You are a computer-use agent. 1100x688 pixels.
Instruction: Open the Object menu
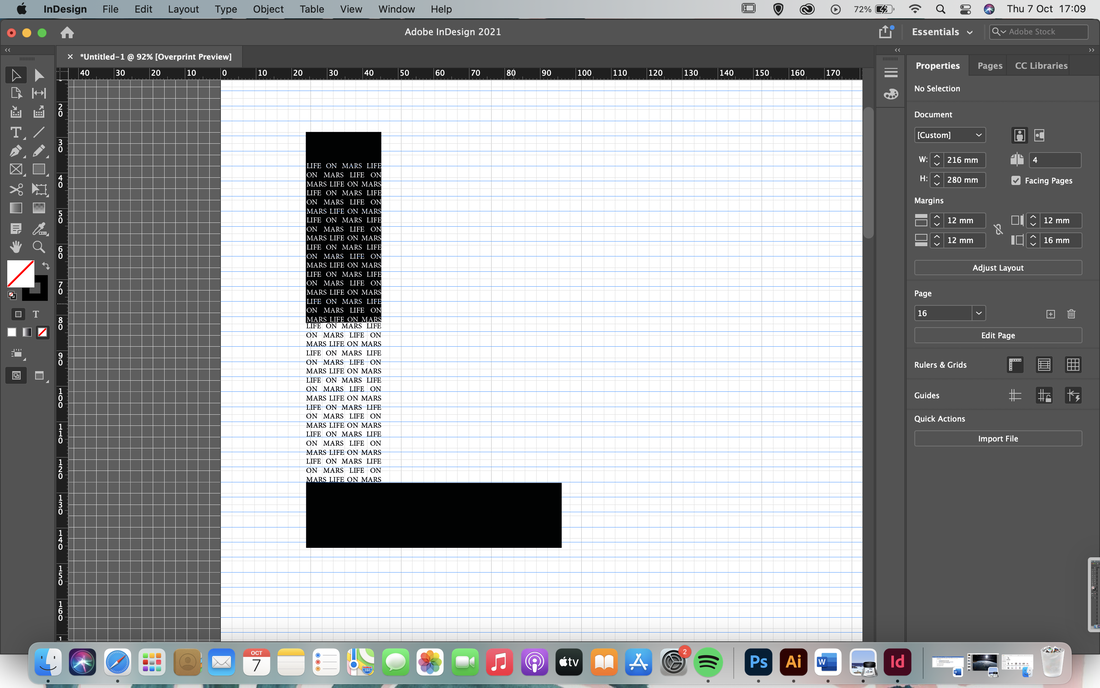point(268,9)
